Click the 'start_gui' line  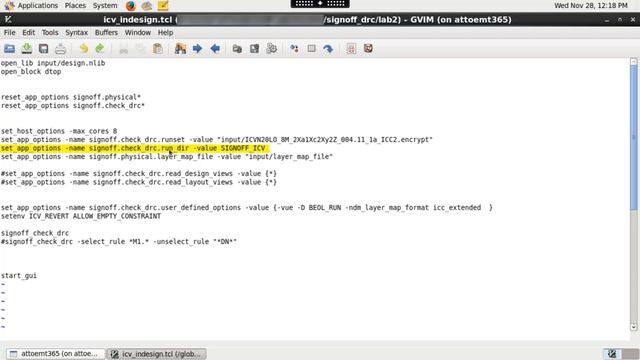(x=19, y=276)
